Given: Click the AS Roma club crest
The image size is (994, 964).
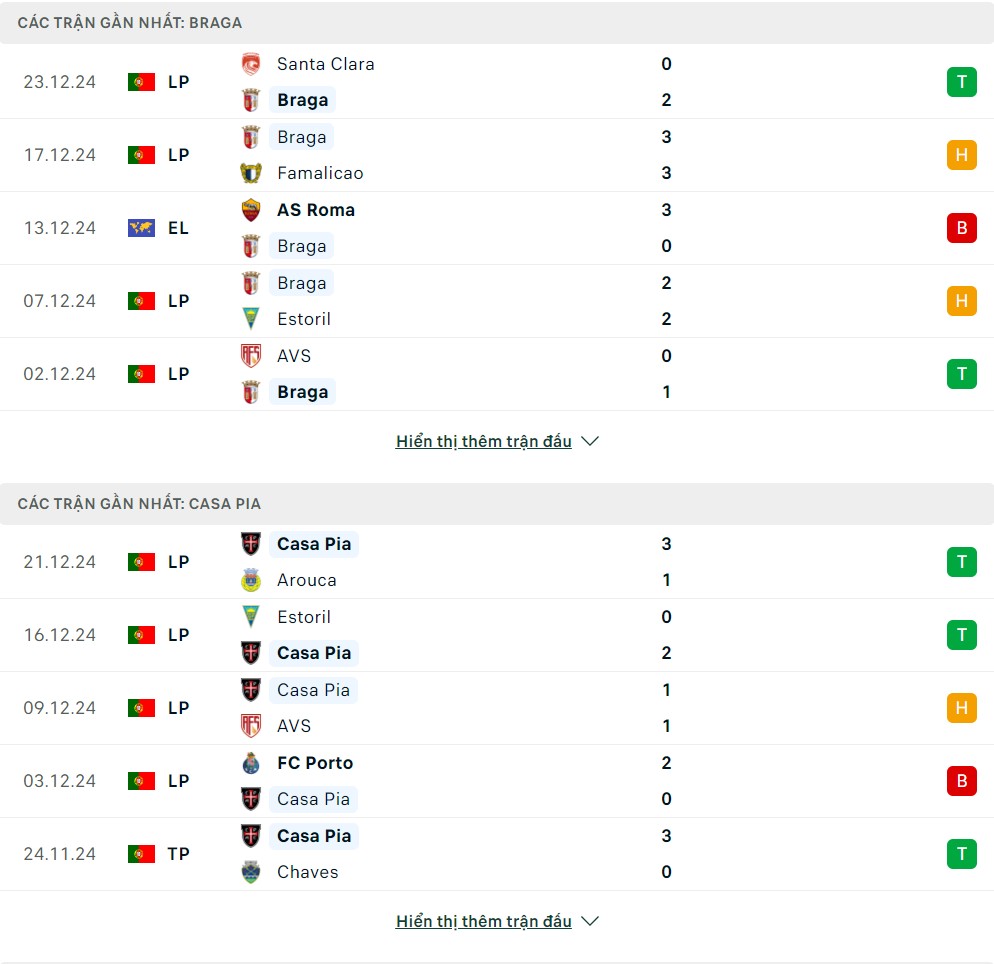Looking at the screenshot, I should point(251,210).
